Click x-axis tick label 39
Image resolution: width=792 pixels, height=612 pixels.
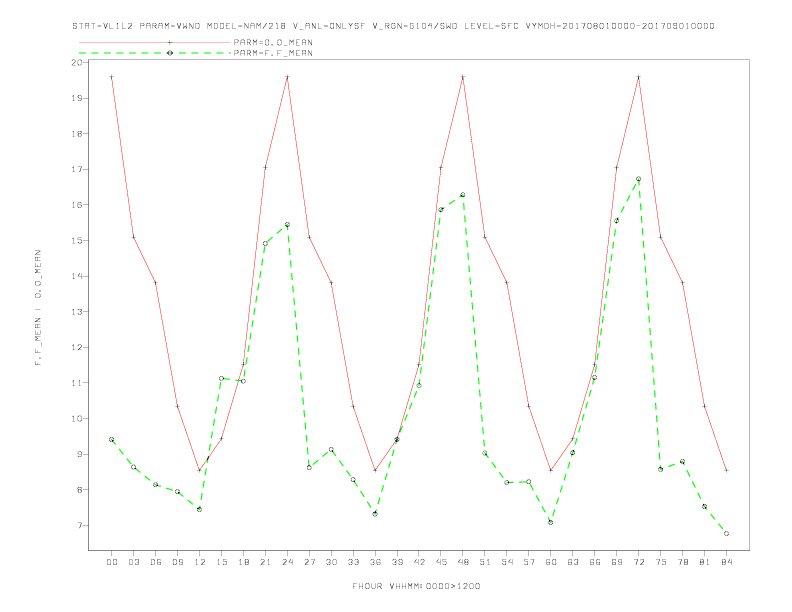point(397,562)
